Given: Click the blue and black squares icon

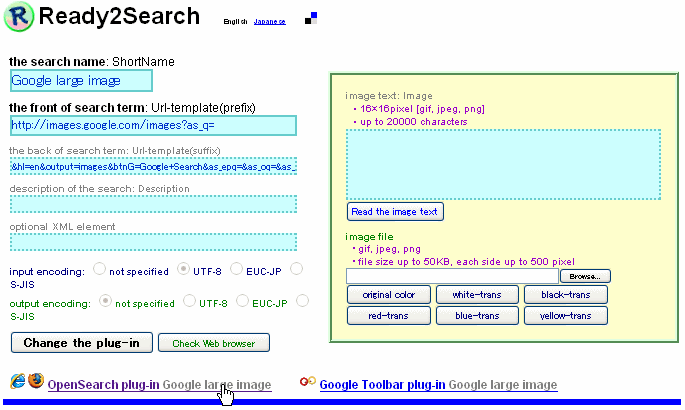Looking at the screenshot, I should click(311, 18).
